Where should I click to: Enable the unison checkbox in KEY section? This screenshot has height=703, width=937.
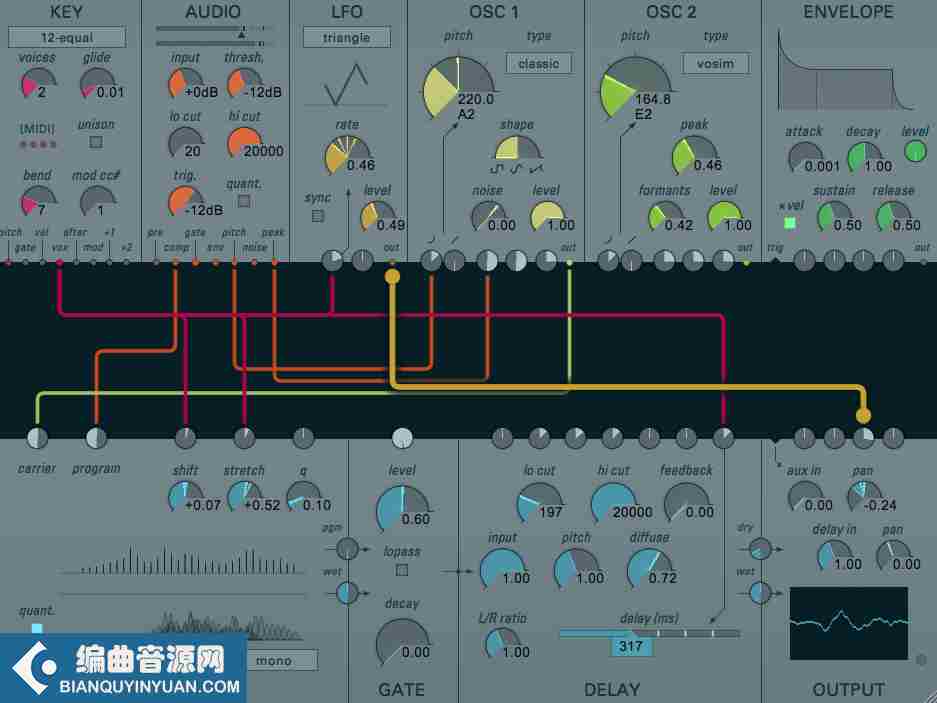[96, 142]
